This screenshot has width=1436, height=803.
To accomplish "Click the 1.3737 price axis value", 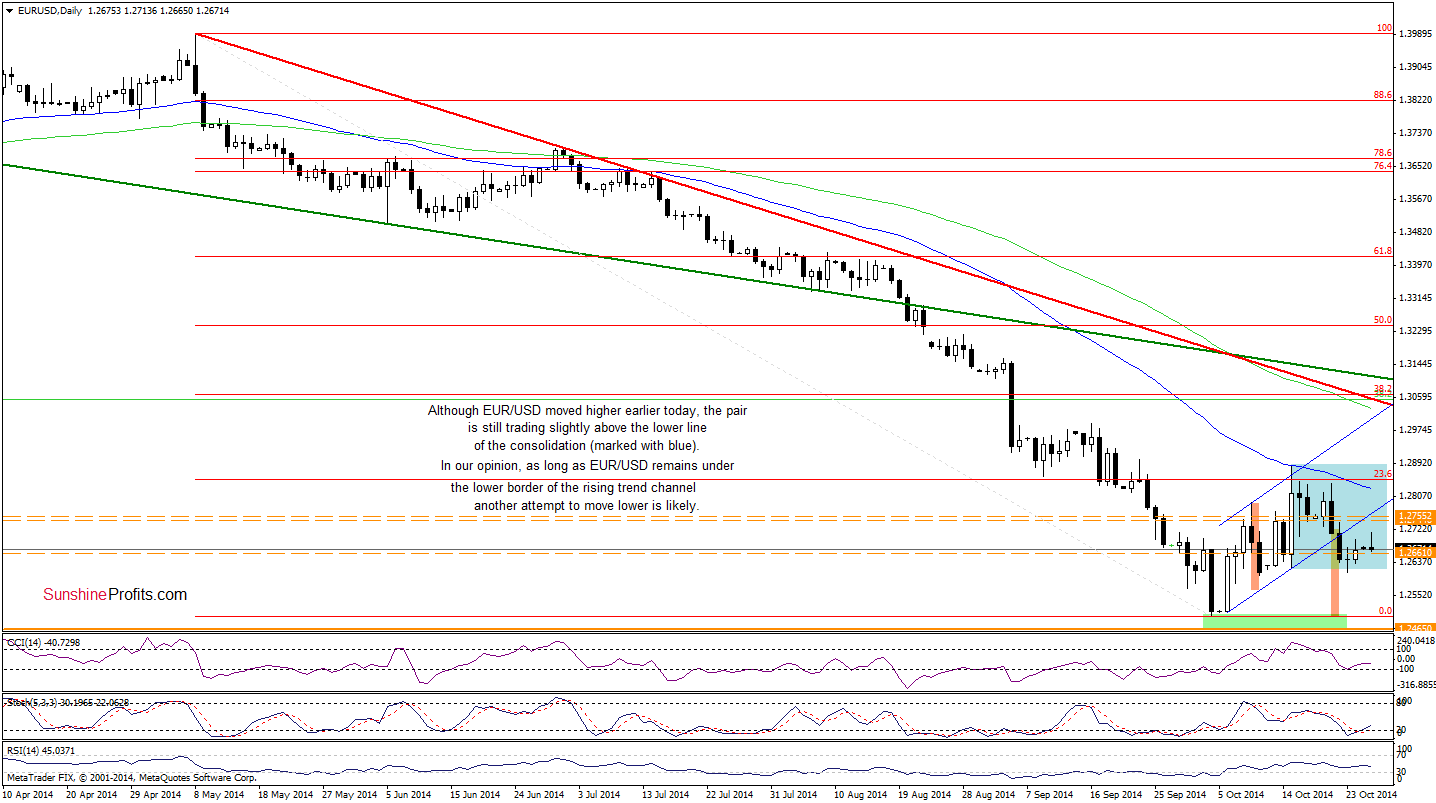I will coord(1415,133).
